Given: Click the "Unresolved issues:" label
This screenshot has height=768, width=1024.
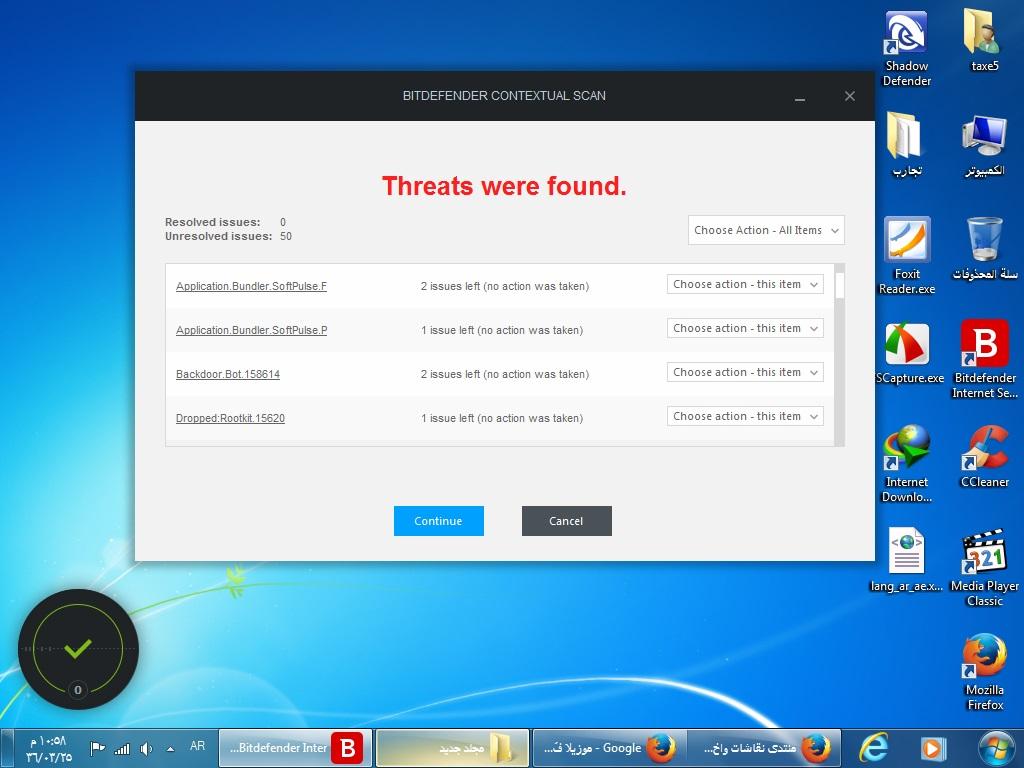Looking at the screenshot, I should pyautogui.click(x=219, y=236).
